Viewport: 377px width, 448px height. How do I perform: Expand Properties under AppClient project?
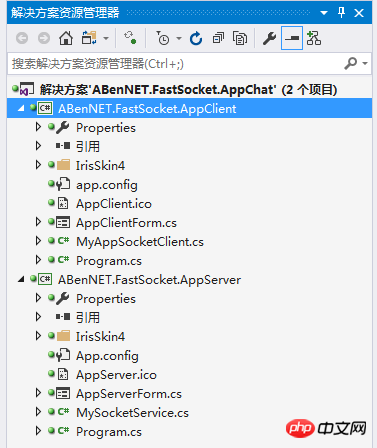(38, 127)
